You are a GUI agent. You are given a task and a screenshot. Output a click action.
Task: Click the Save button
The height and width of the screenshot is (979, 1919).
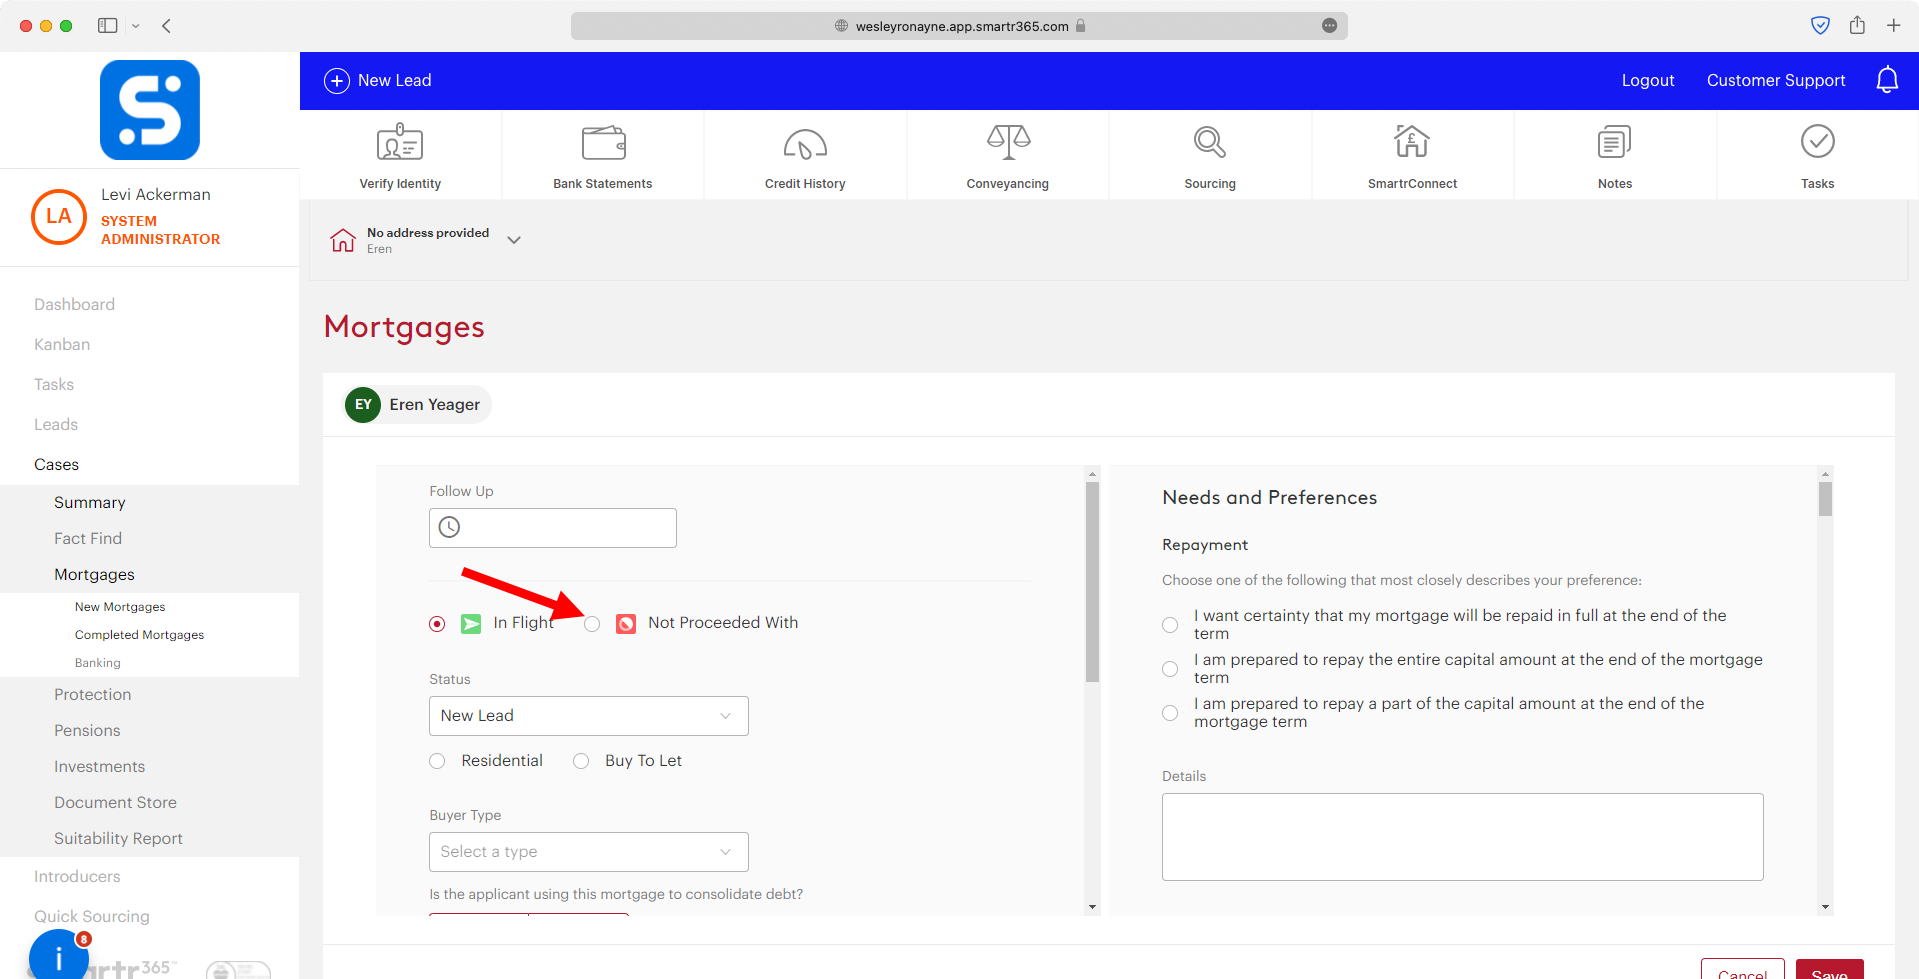click(1829, 970)
